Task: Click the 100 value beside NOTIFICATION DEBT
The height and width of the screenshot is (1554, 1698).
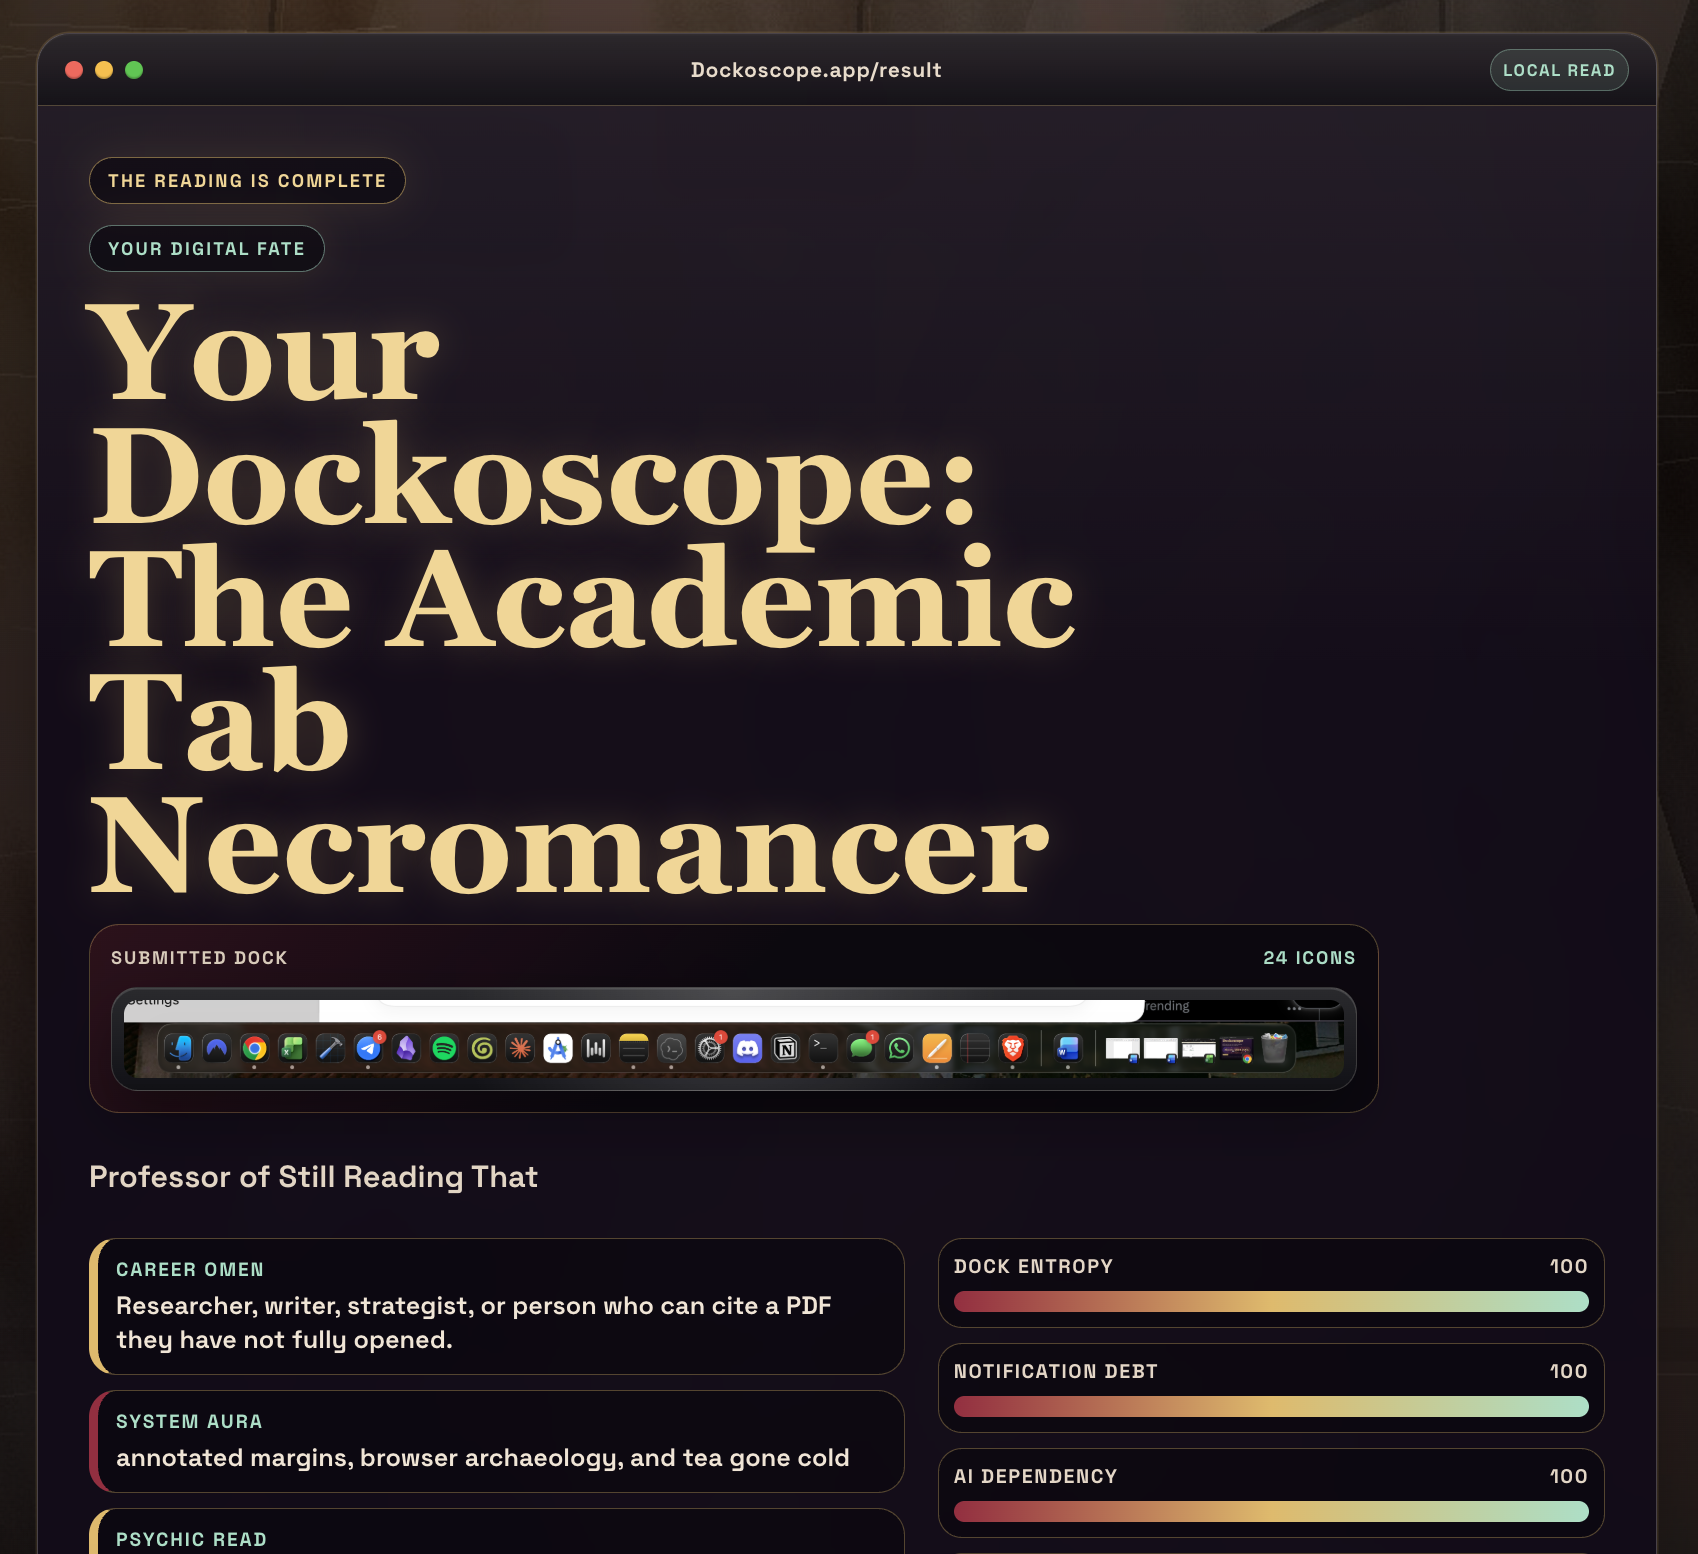Action: point(1569,1371)
